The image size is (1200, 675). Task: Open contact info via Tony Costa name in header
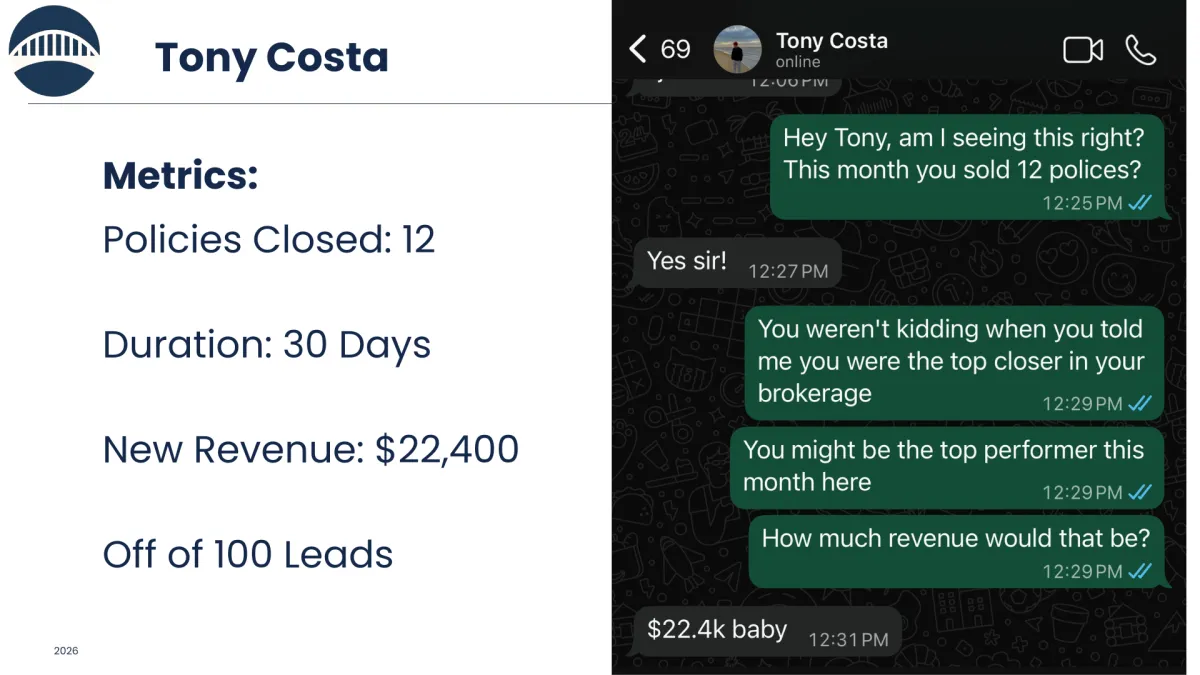831,41
